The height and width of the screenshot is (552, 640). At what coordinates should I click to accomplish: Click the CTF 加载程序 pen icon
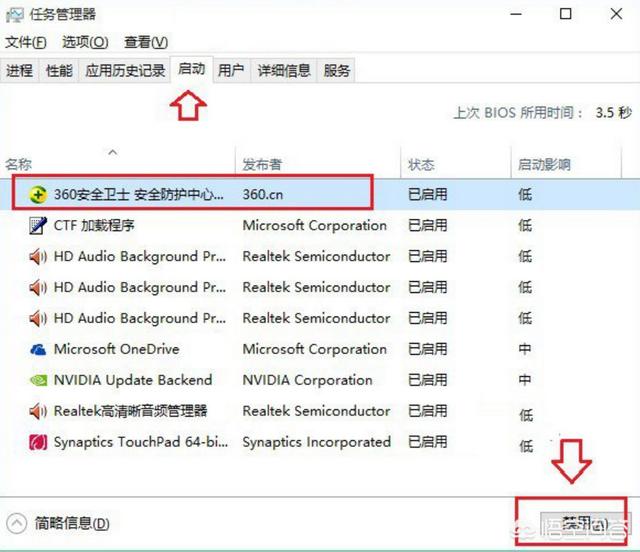38,225
